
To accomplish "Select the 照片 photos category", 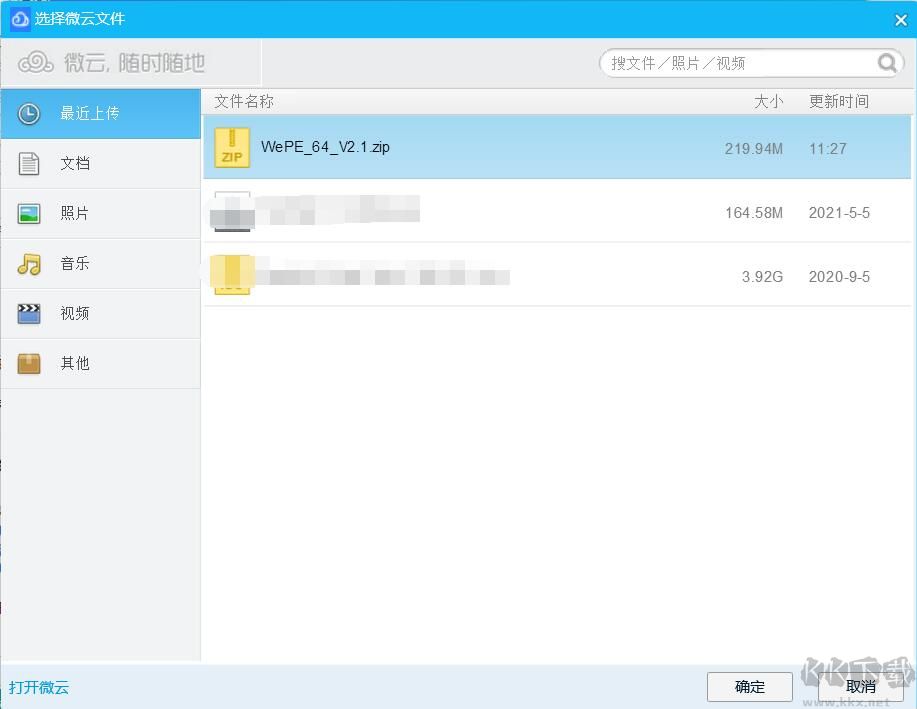I will point(101,214).
